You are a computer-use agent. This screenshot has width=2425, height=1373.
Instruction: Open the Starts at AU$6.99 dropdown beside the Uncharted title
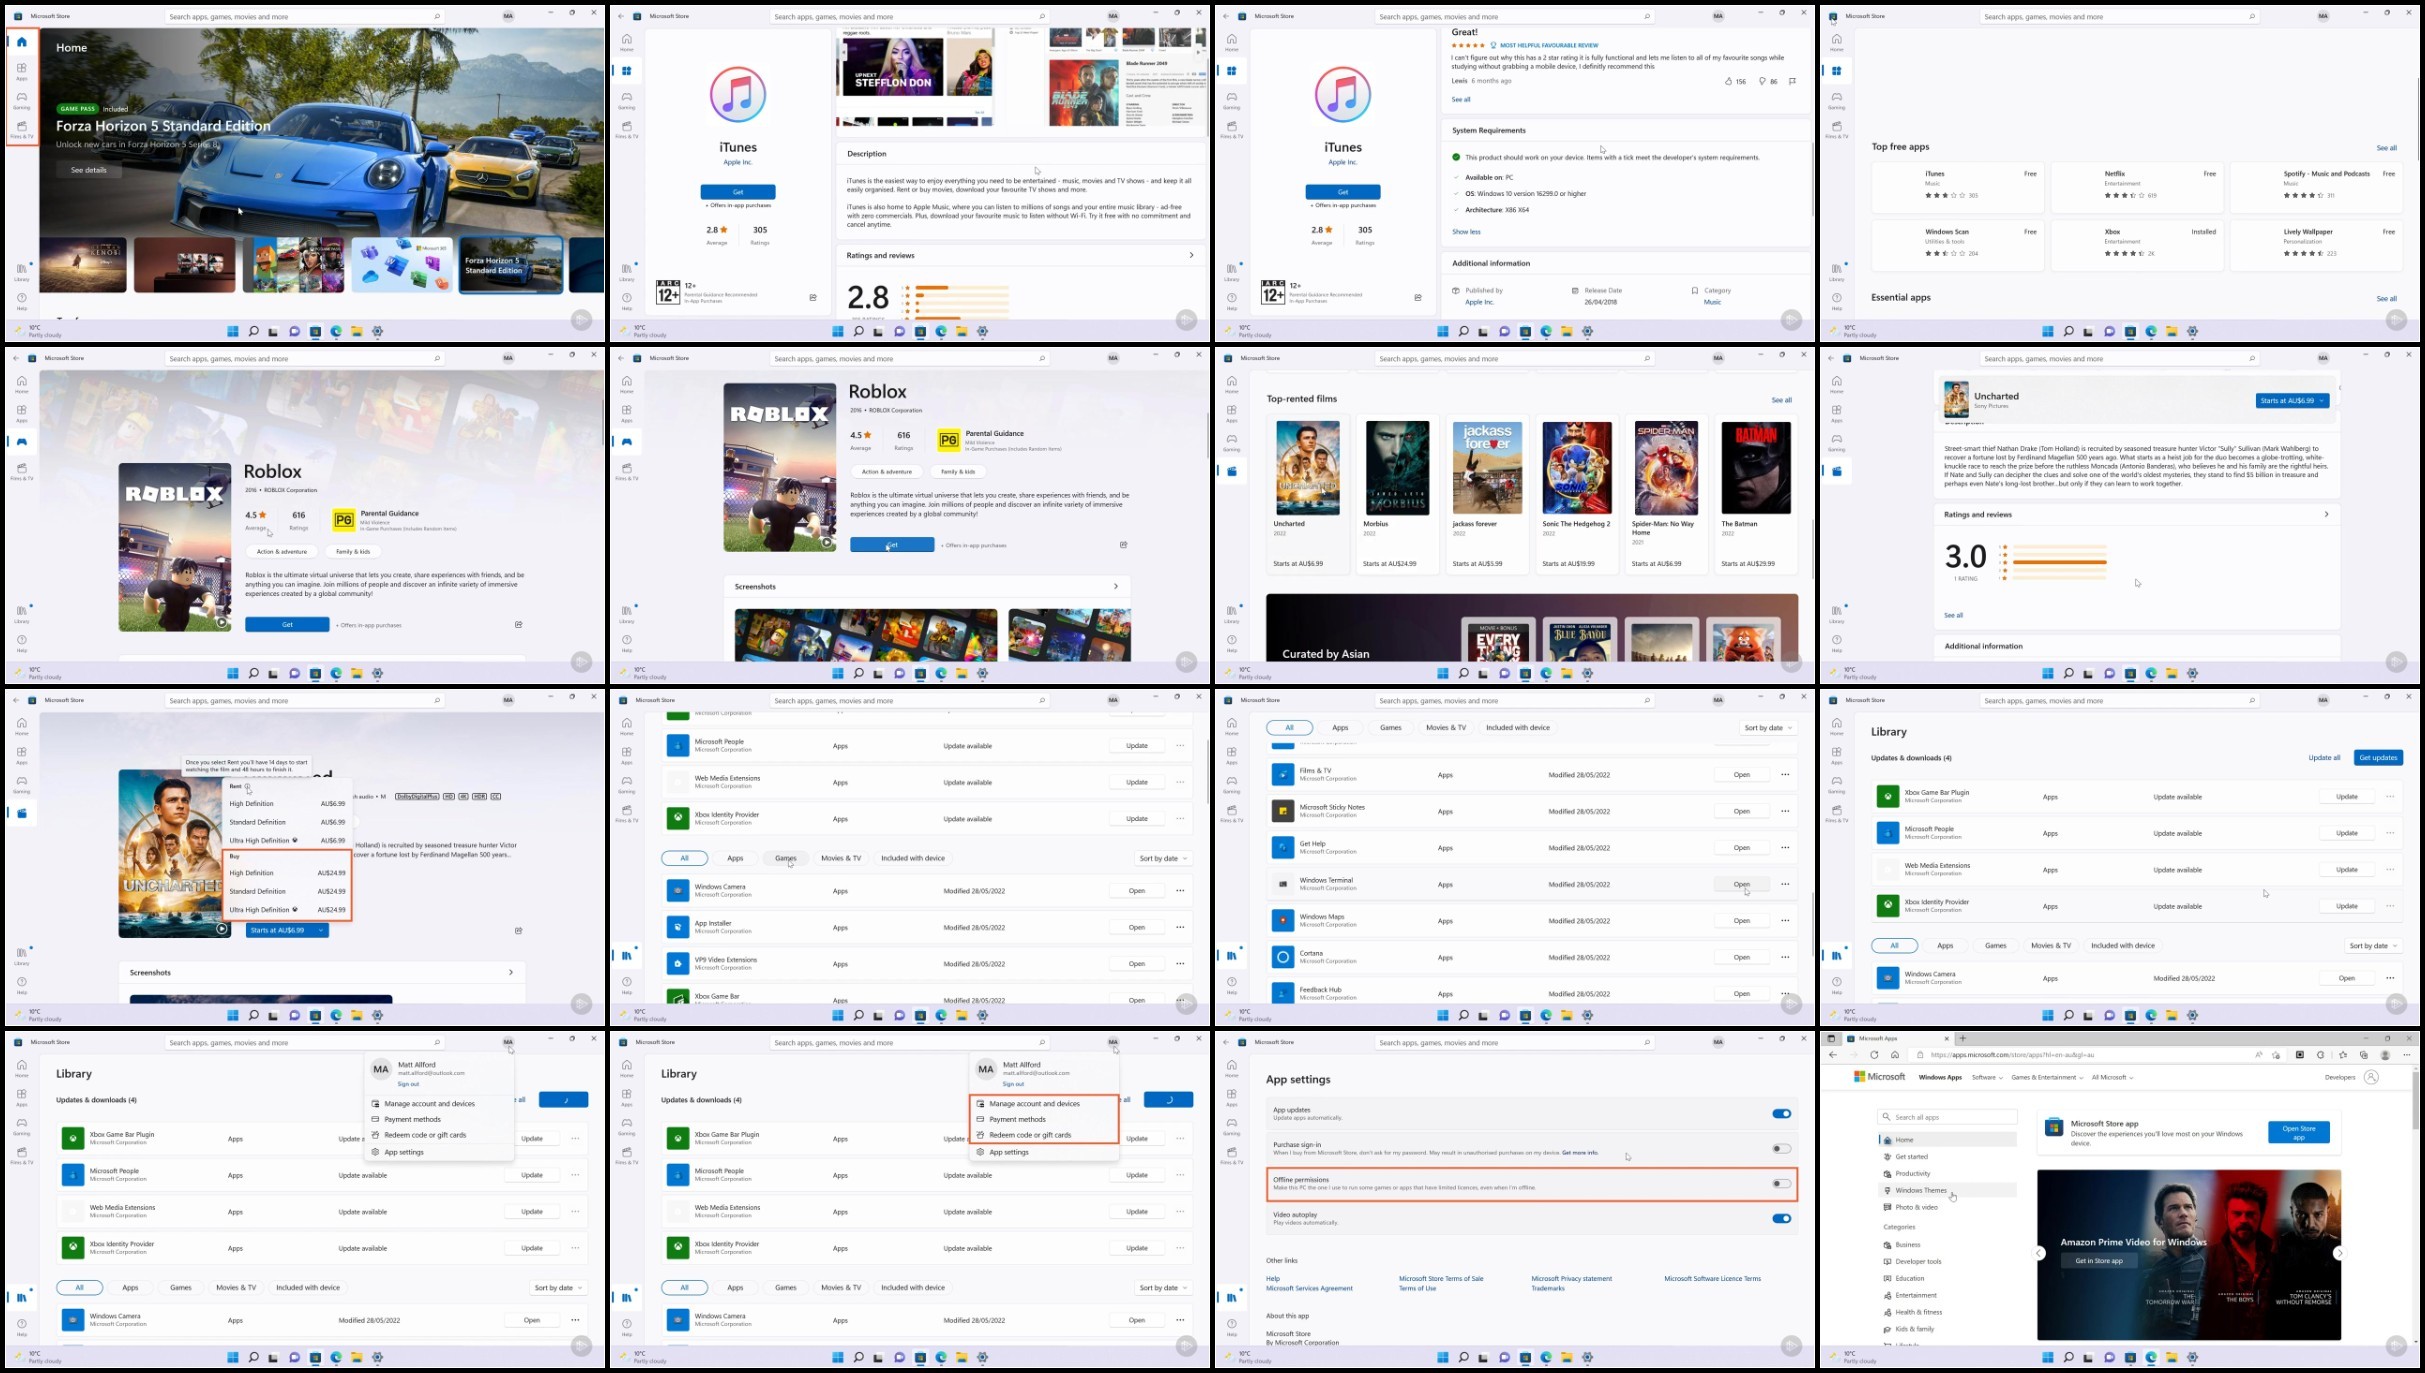[2292, 401]
